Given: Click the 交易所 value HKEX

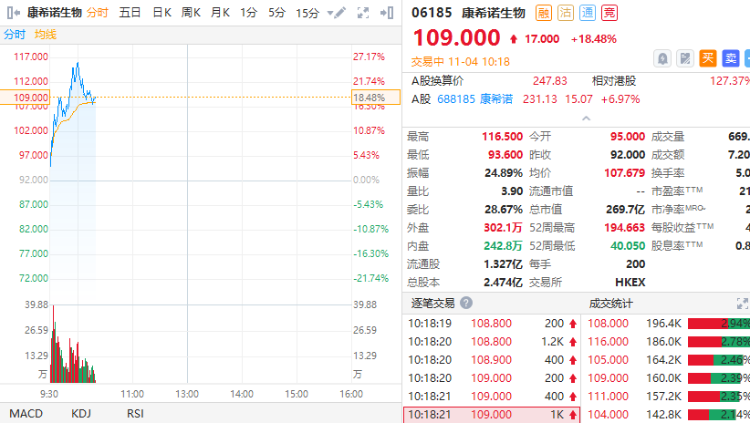Looking at the screenshot, I should [x=630, y=282].
